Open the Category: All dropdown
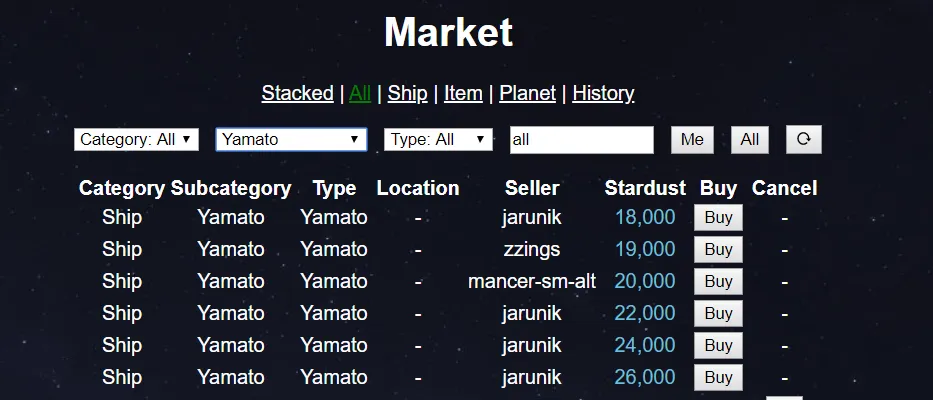This screenshot has width=933, height=400. [x=137, y=140]
